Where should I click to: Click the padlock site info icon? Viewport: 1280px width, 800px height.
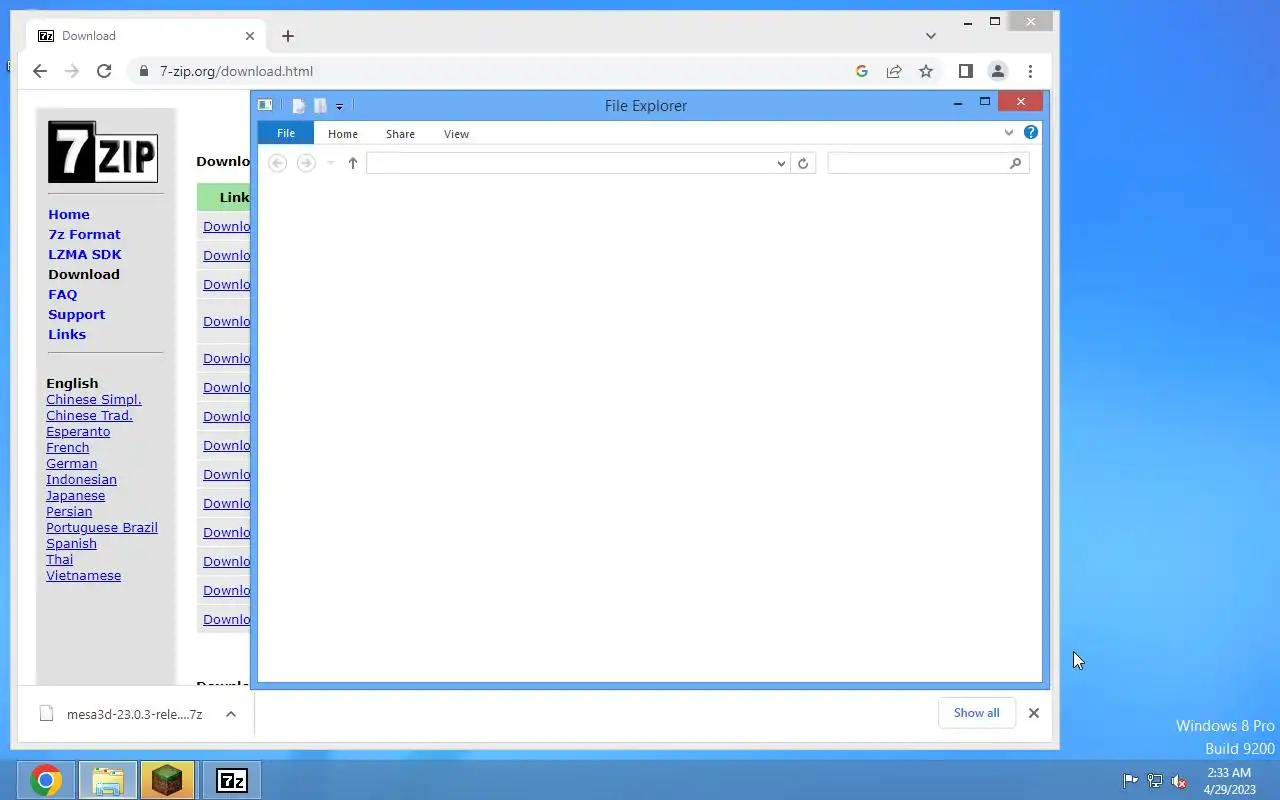click(x=144, y=71)
